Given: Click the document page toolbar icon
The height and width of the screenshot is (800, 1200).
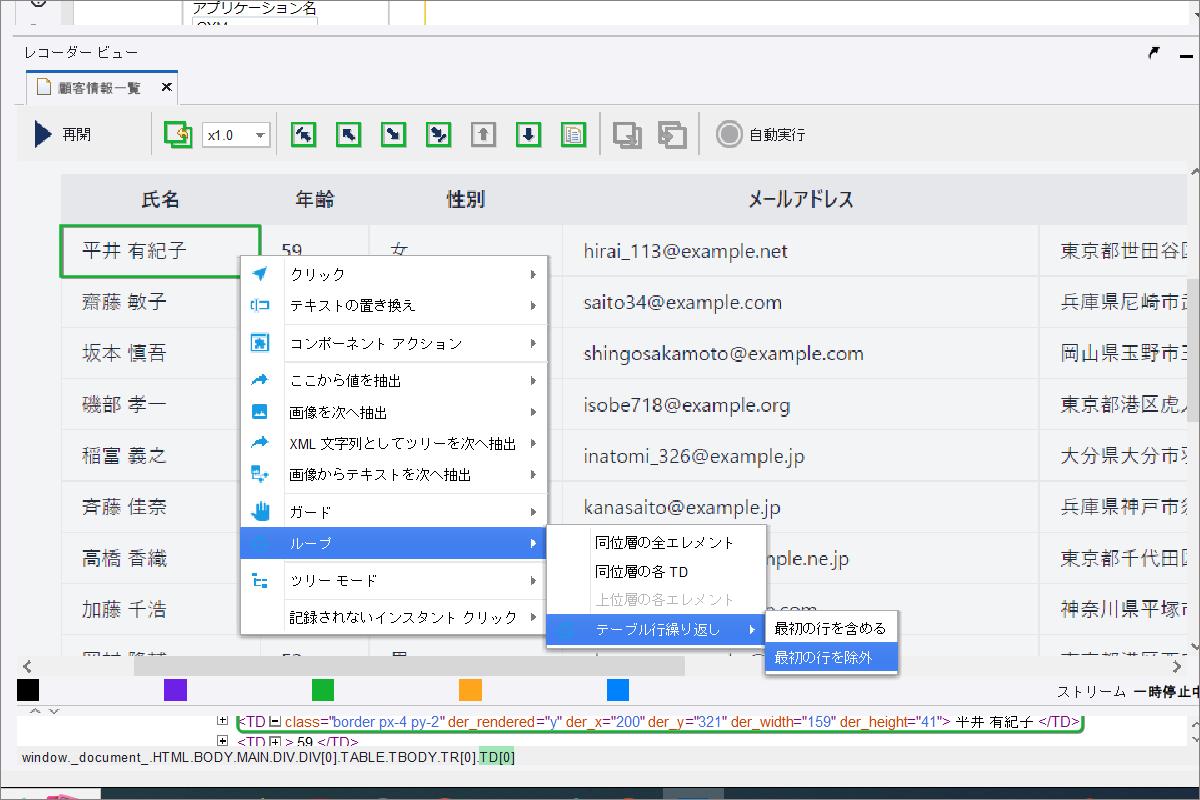Looking at the screenshot, I should pyautogui.click(x=573, y=134).
